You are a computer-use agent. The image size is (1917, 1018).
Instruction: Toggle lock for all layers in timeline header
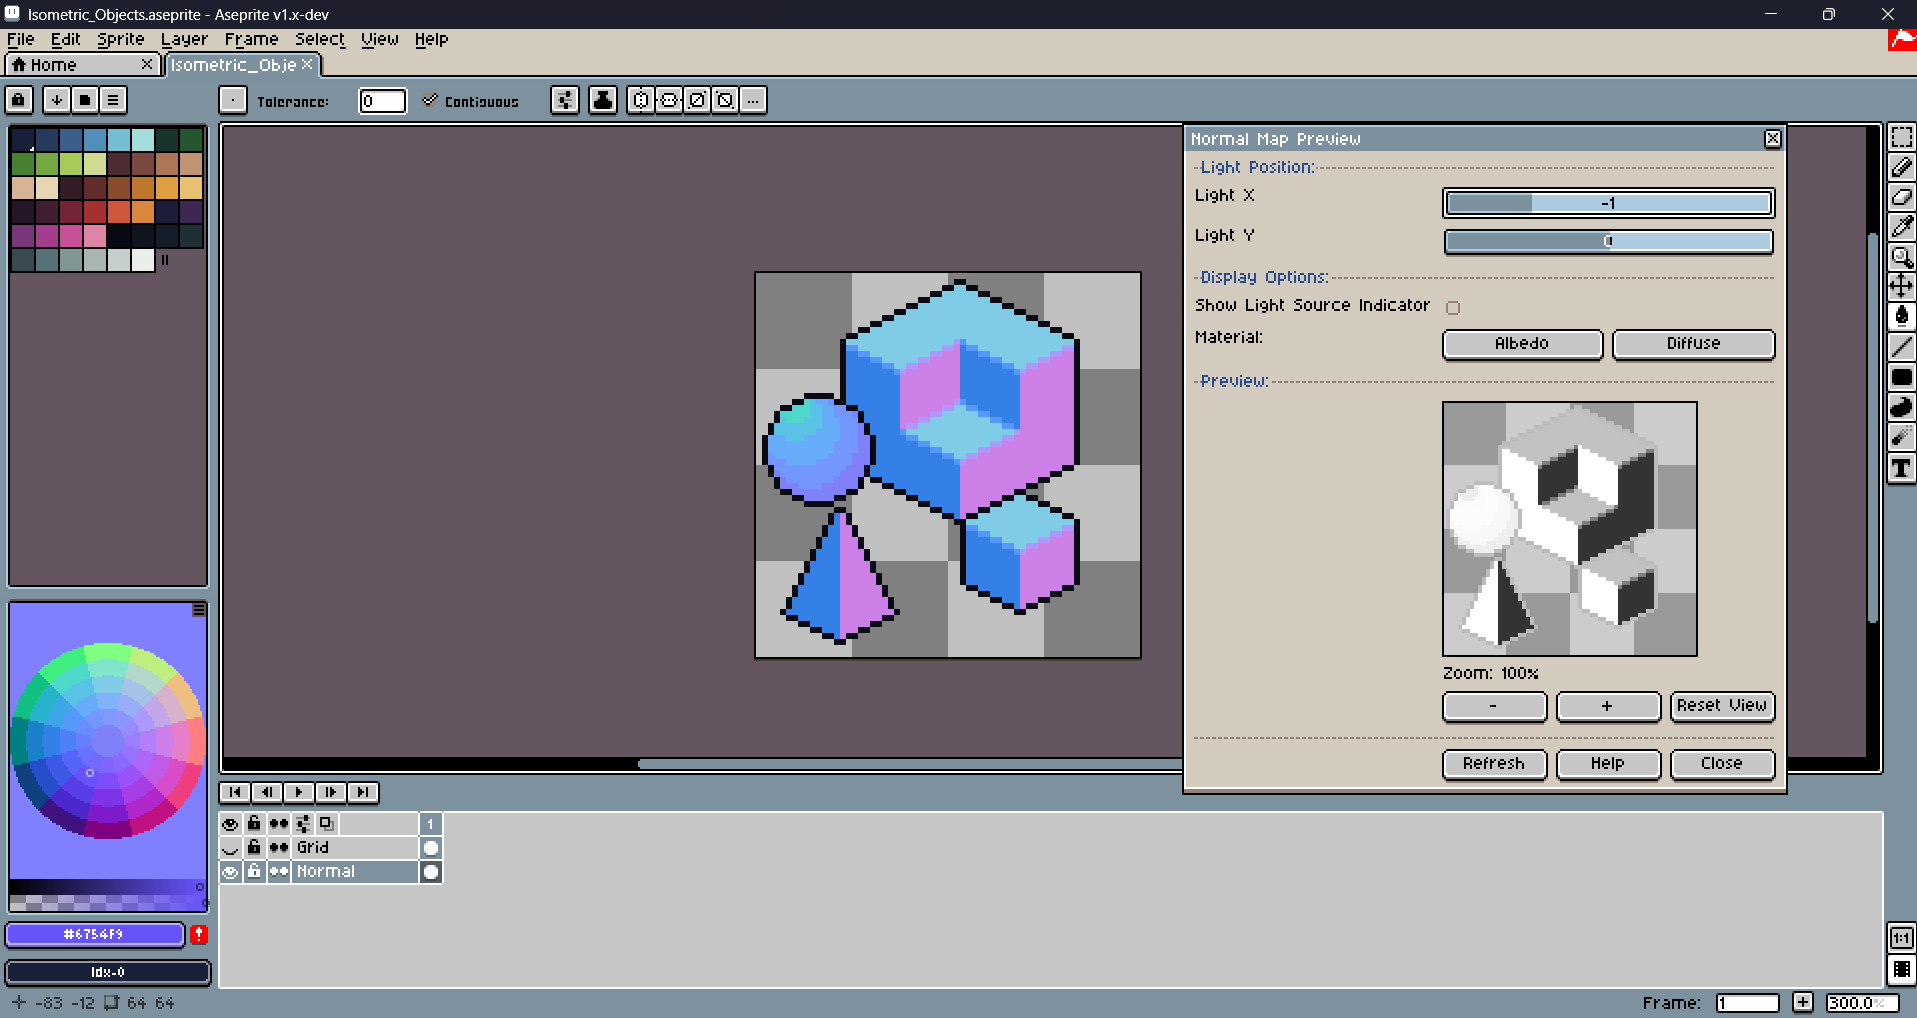point(255,824)
